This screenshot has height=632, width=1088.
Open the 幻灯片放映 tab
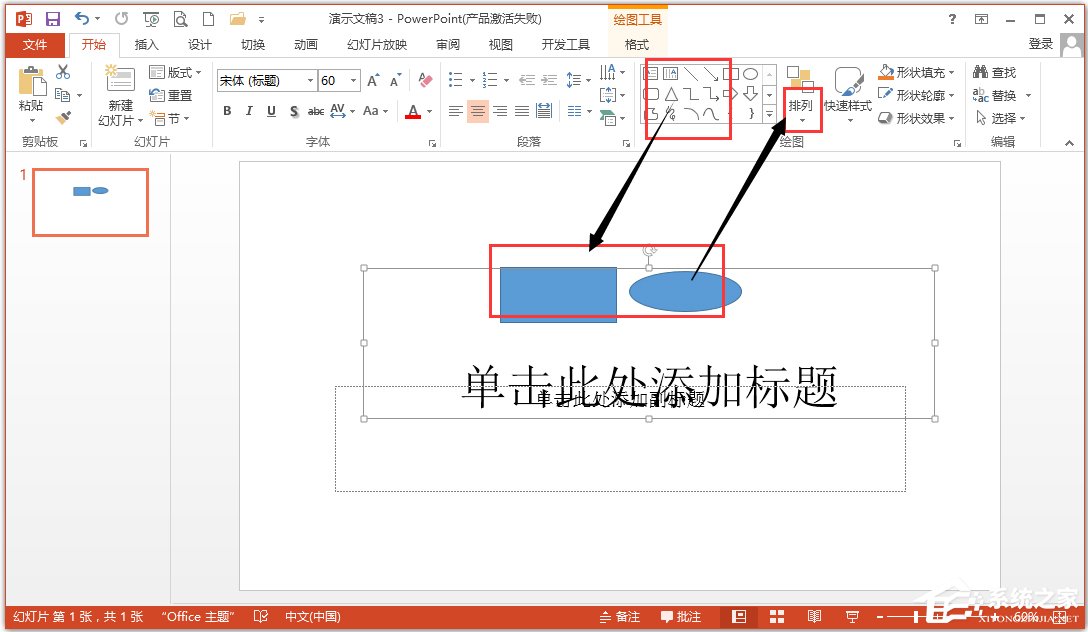click(x=377, y=44)
